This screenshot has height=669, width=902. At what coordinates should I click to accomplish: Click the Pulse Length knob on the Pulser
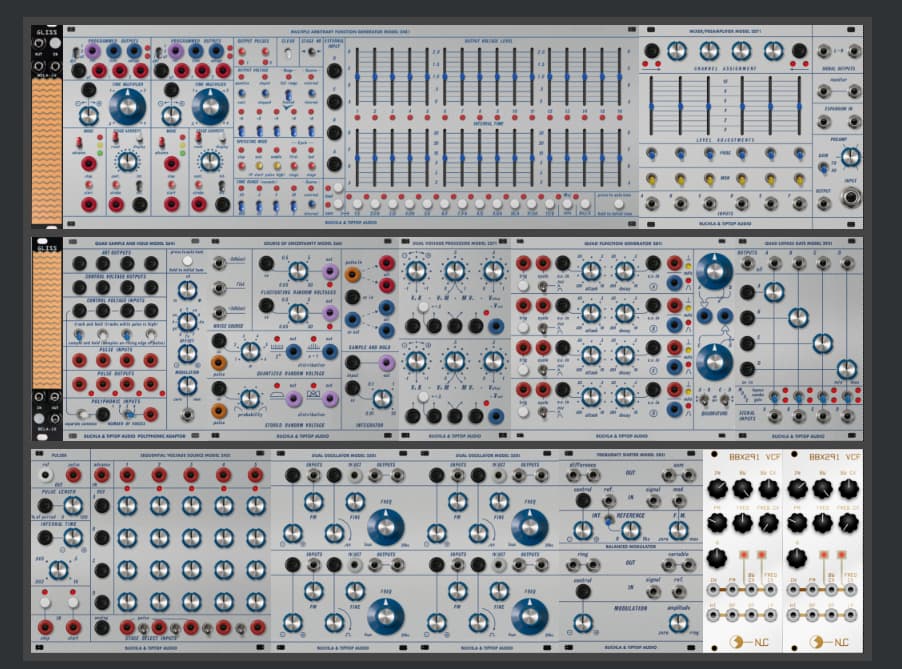click(x=72, y=506)
